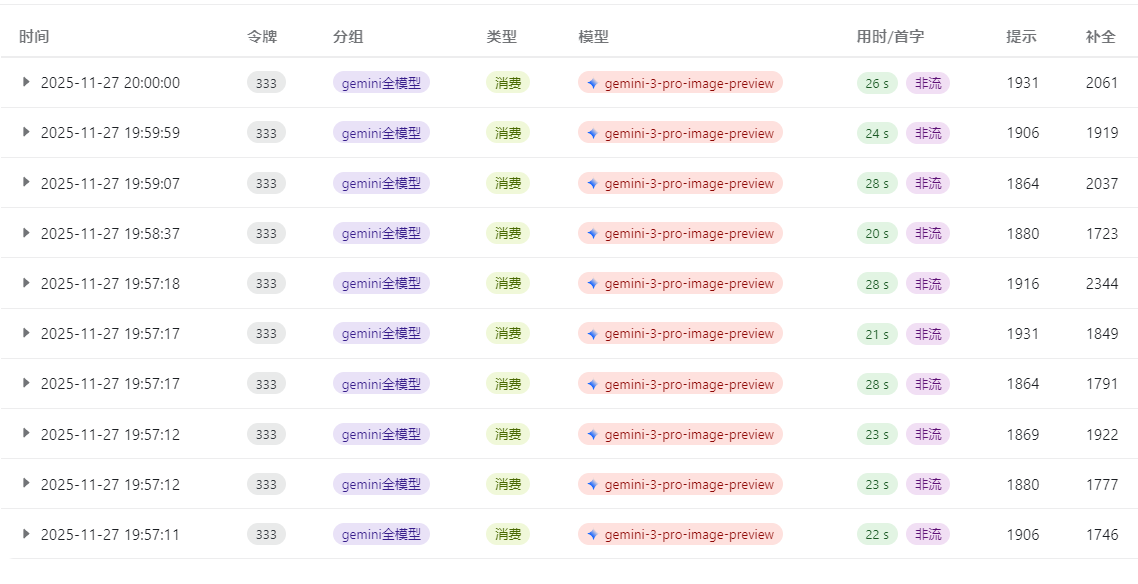Click the 333 token tag in the 19:57:11 row
Screen dimensions: 1138x584
[x=266, y=534]
